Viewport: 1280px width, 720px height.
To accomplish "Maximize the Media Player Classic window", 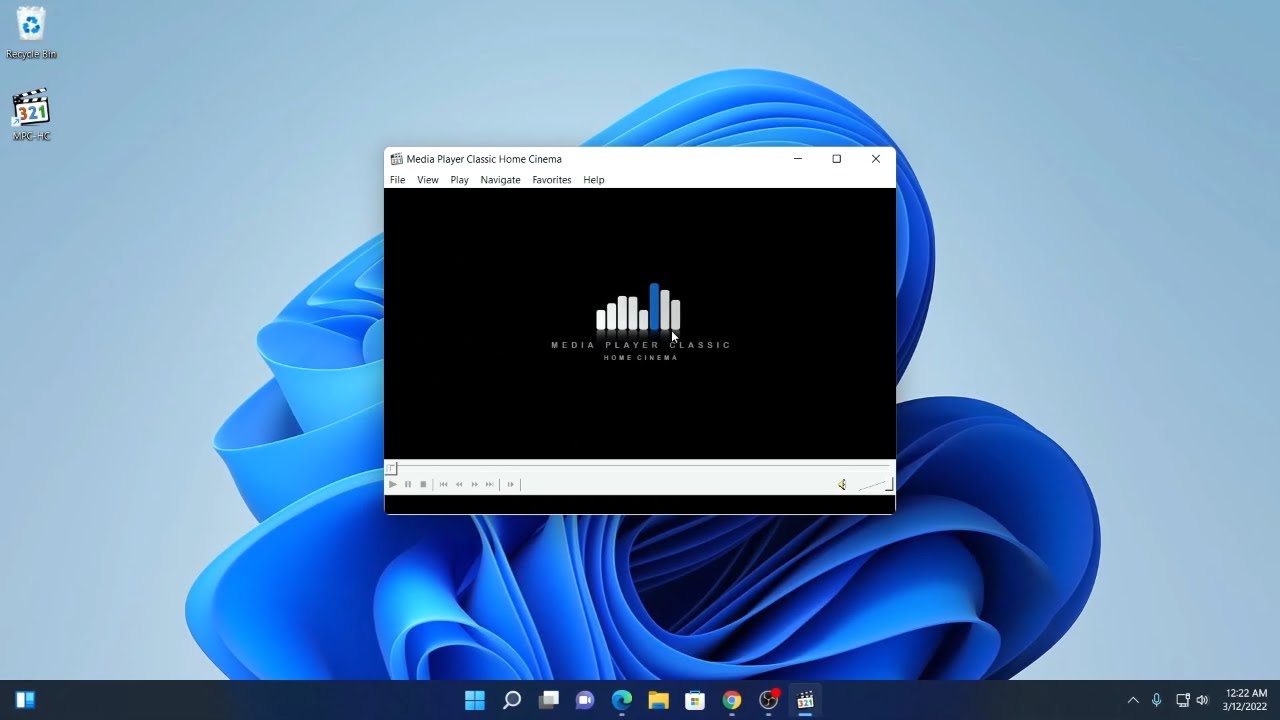I will pos(837,159).
